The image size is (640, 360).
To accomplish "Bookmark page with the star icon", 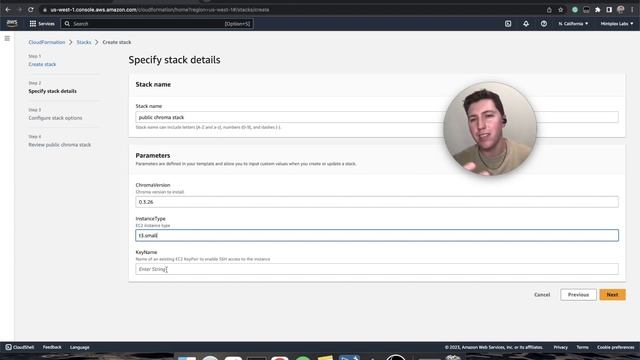I will (x=560, y=9).
